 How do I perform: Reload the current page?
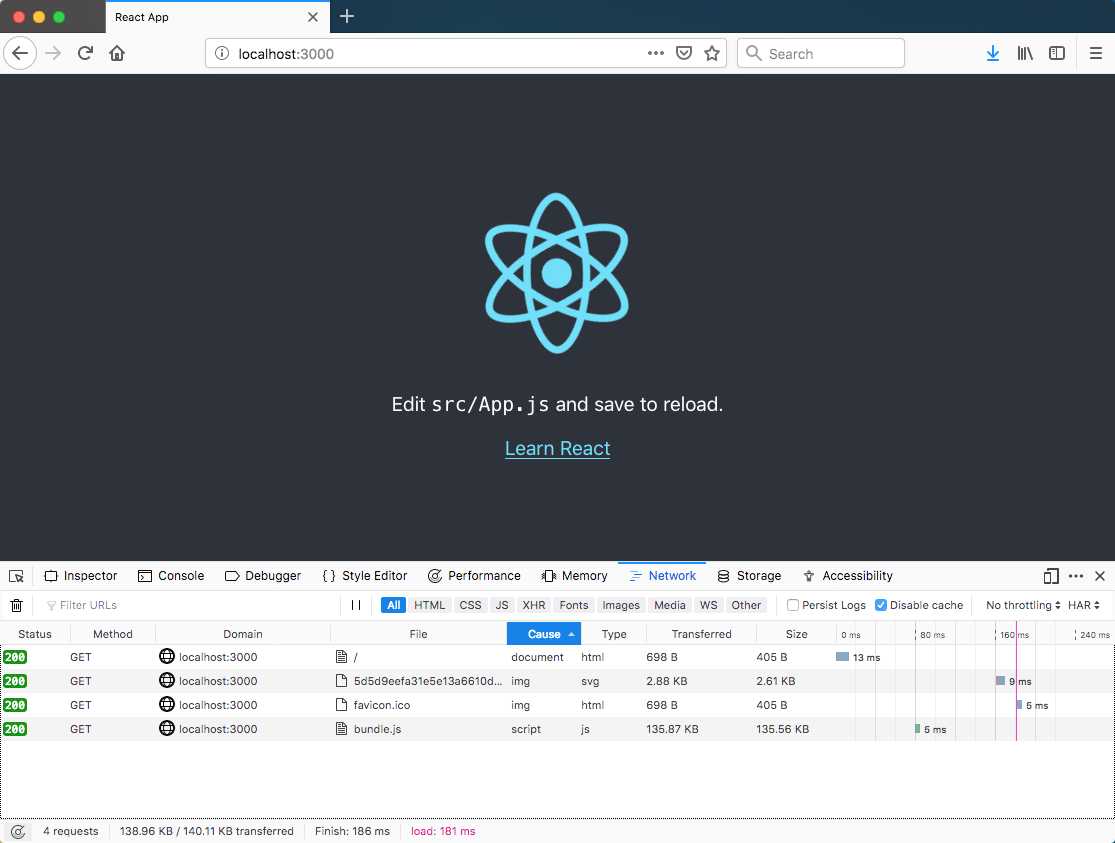tap(85, 53)
